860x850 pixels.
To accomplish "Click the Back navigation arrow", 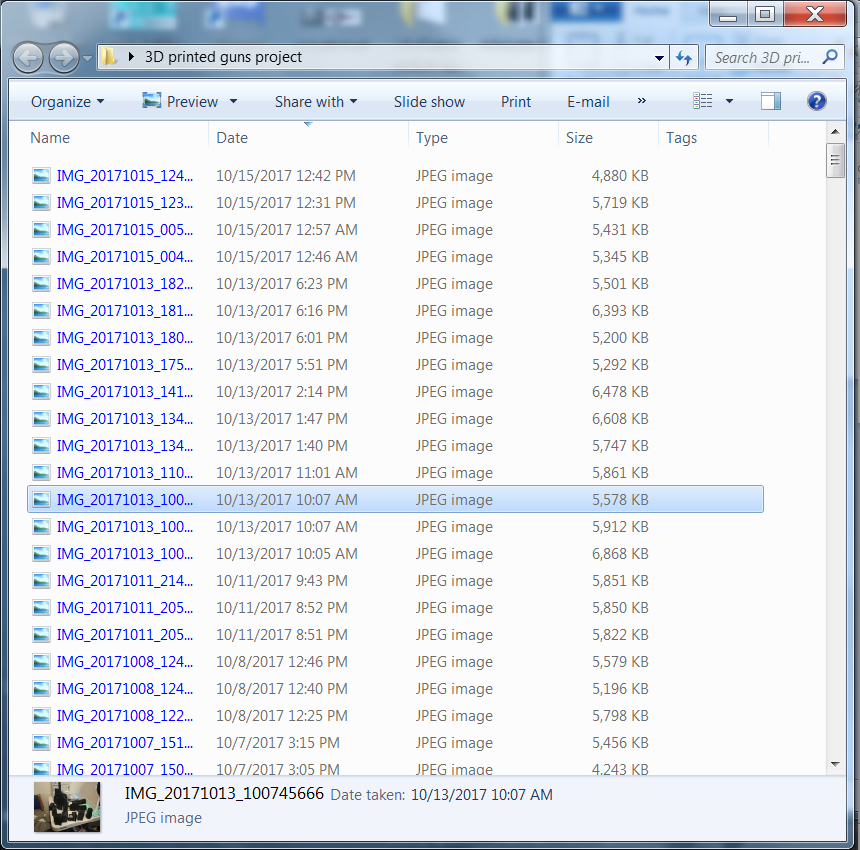I will coord(28,58).
